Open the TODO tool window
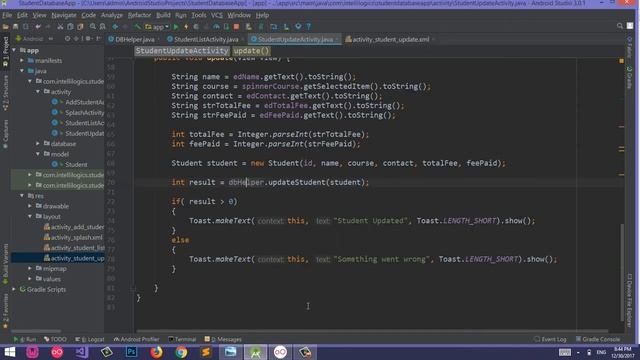Screen dimensions: 640x360 pos(55,340)
